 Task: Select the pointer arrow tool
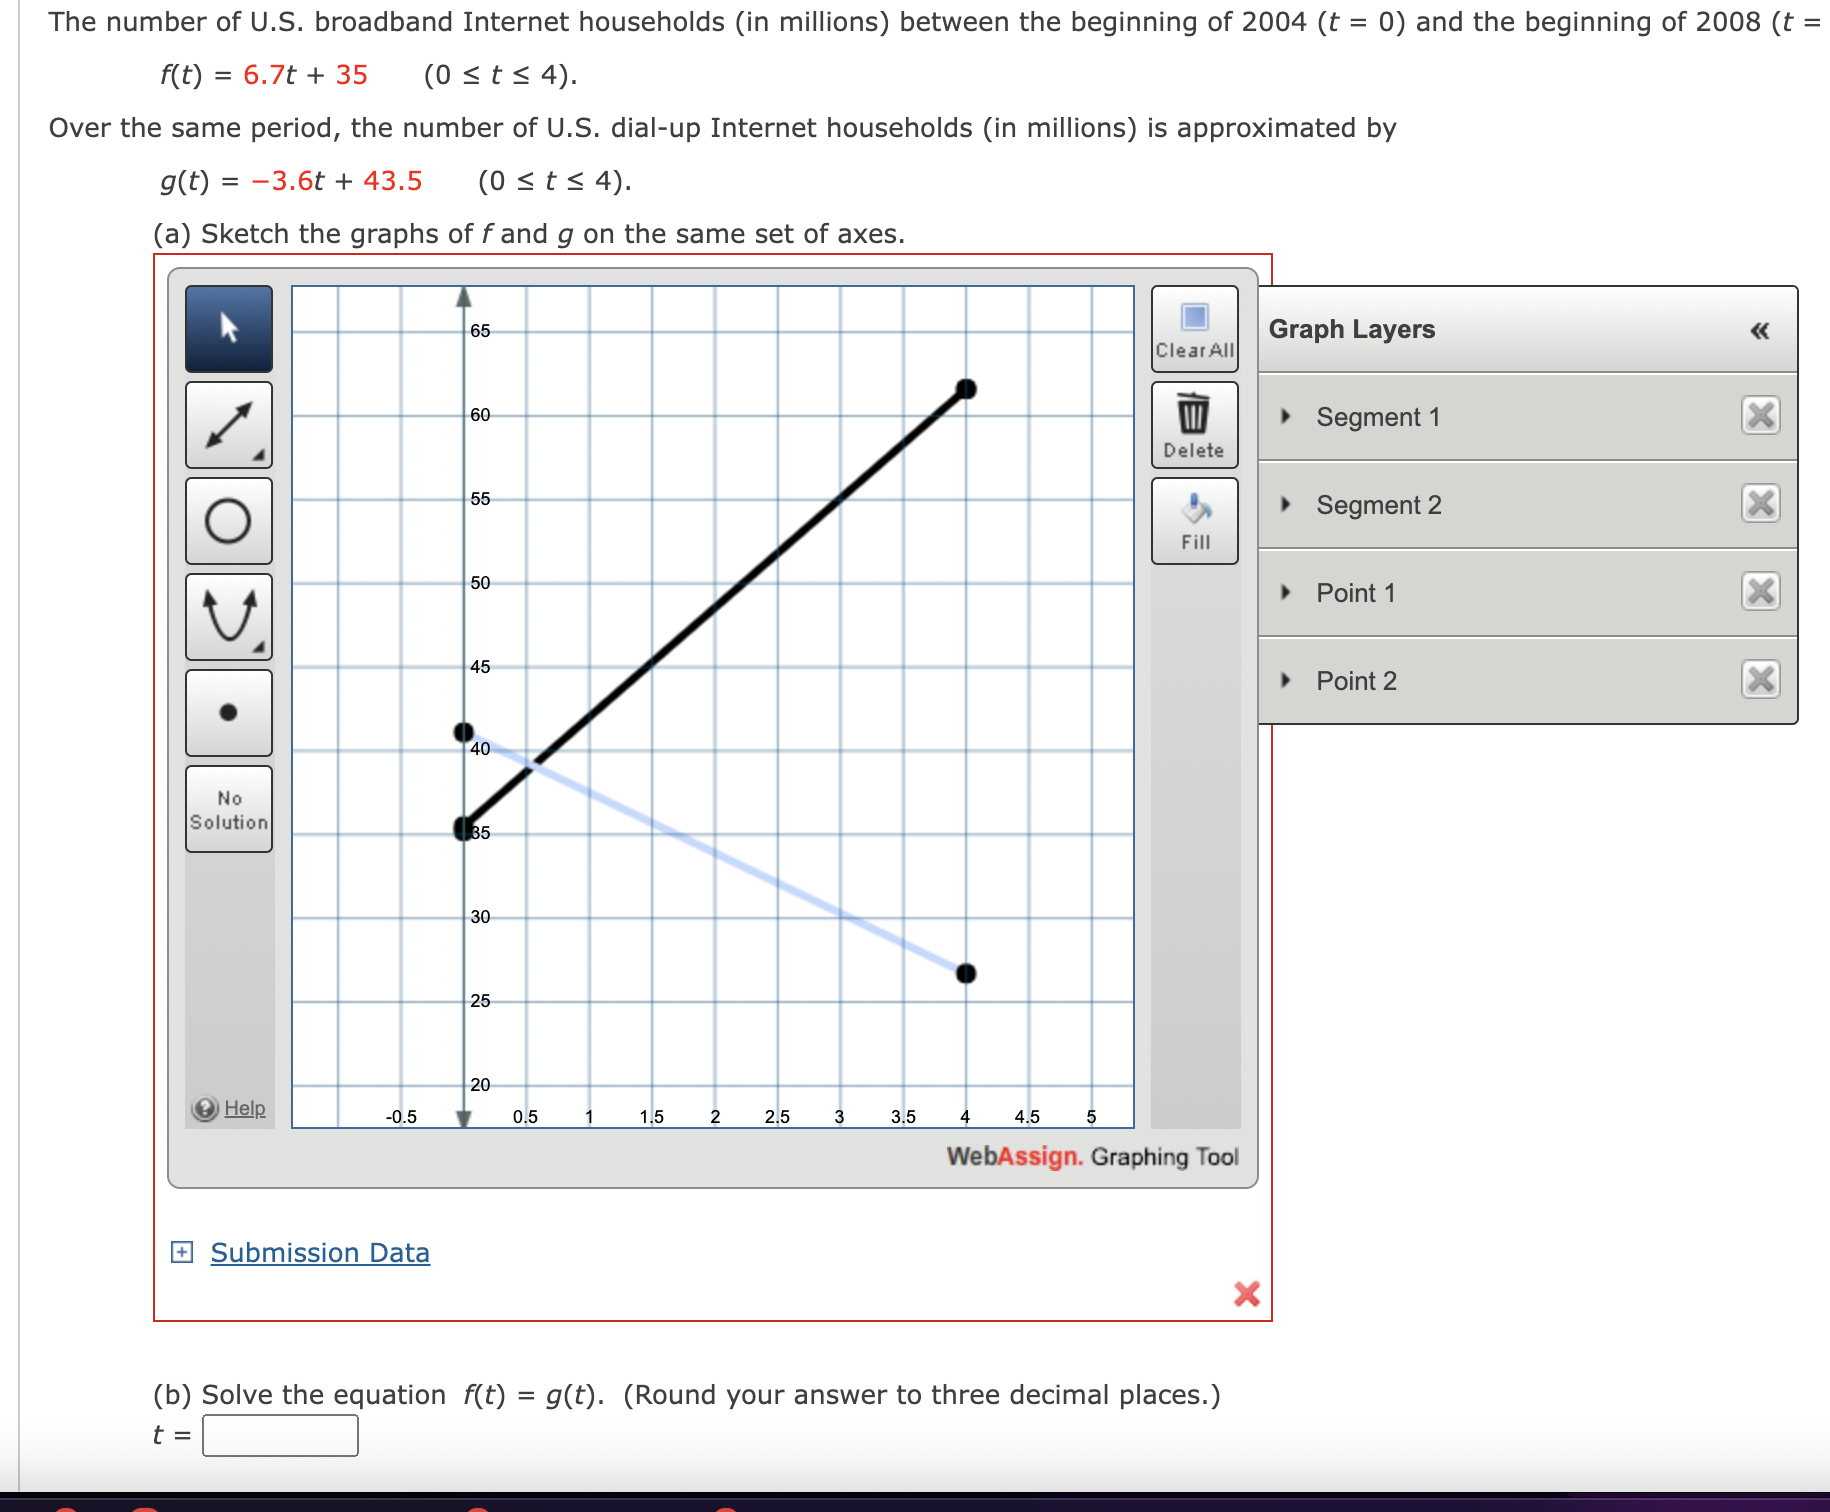[229, 329]
